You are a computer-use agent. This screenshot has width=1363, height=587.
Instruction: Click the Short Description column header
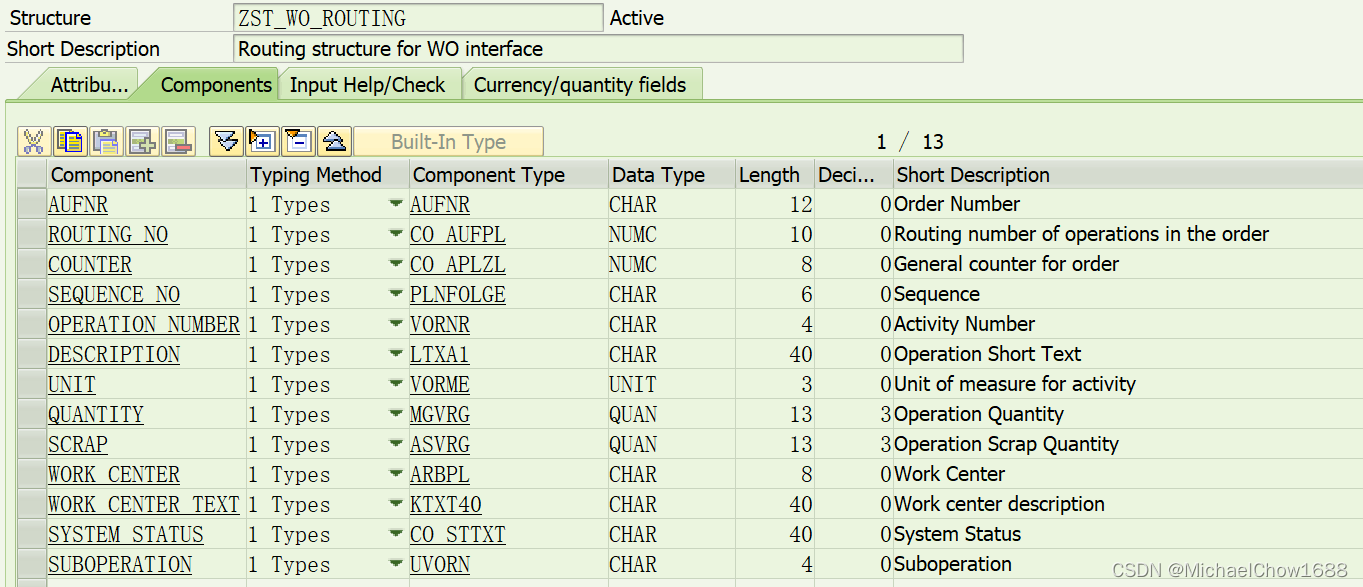coord(1128,175)
